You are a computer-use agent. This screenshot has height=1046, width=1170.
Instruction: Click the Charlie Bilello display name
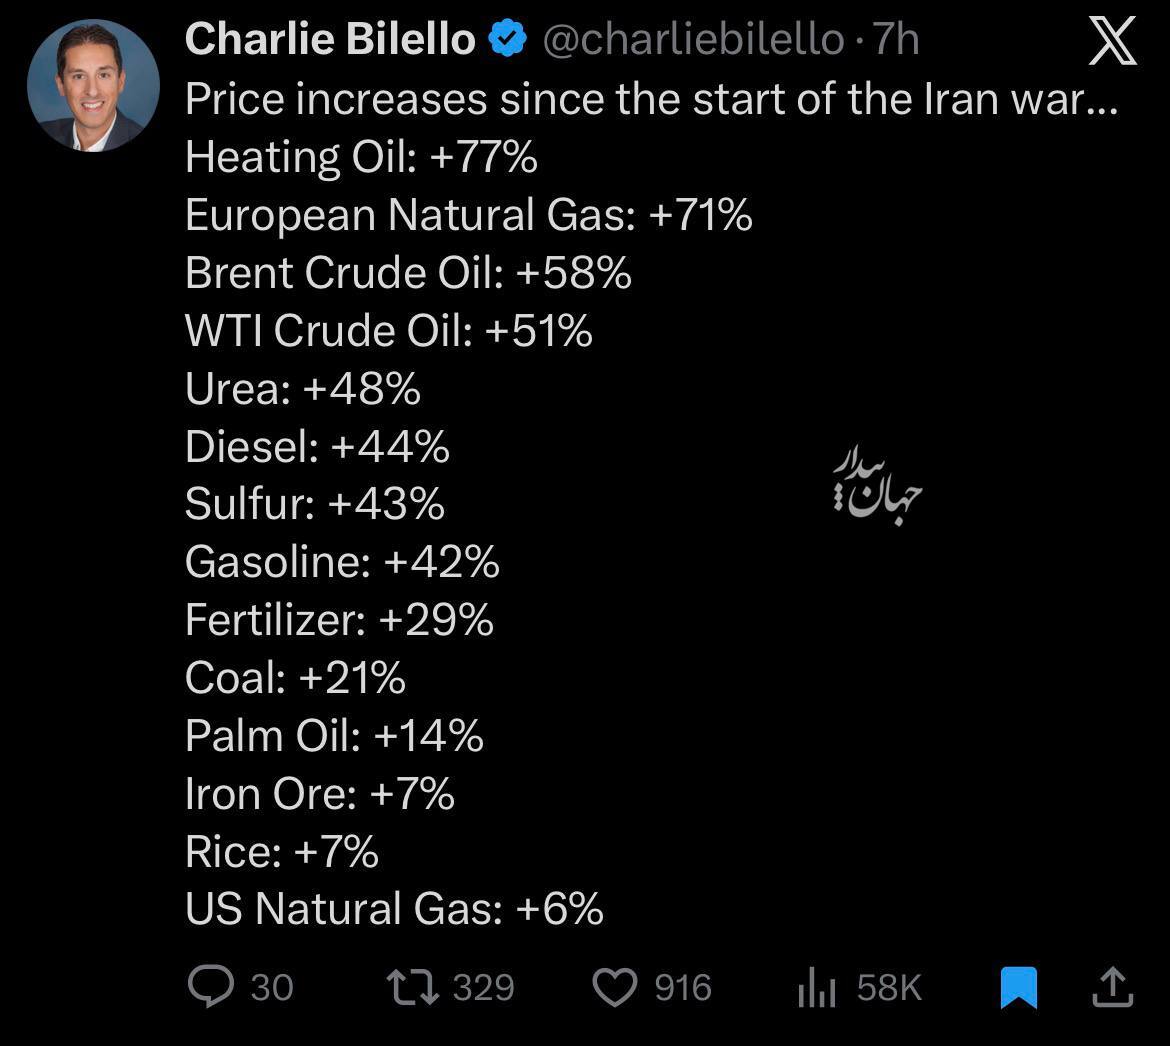point(330,40)
